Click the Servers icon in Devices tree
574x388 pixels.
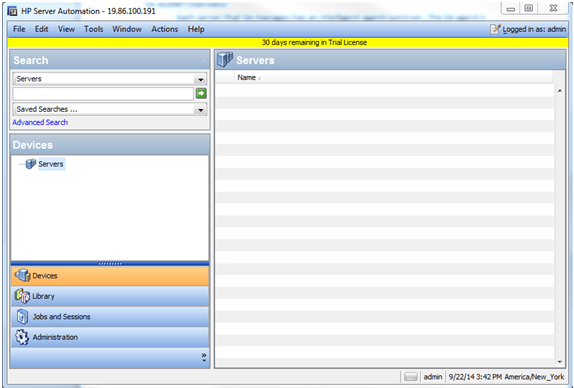[31, 164]
